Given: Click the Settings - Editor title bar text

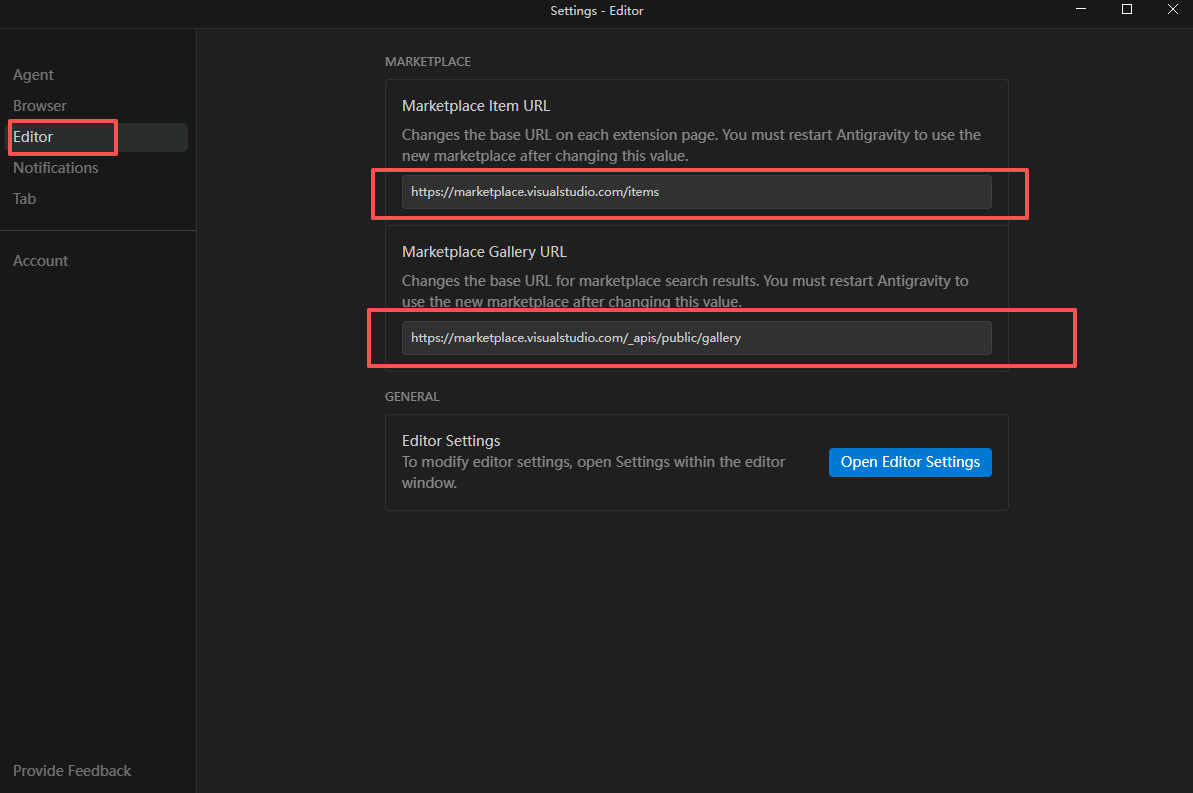Looking at the screenshot, I should click(596, 10).
